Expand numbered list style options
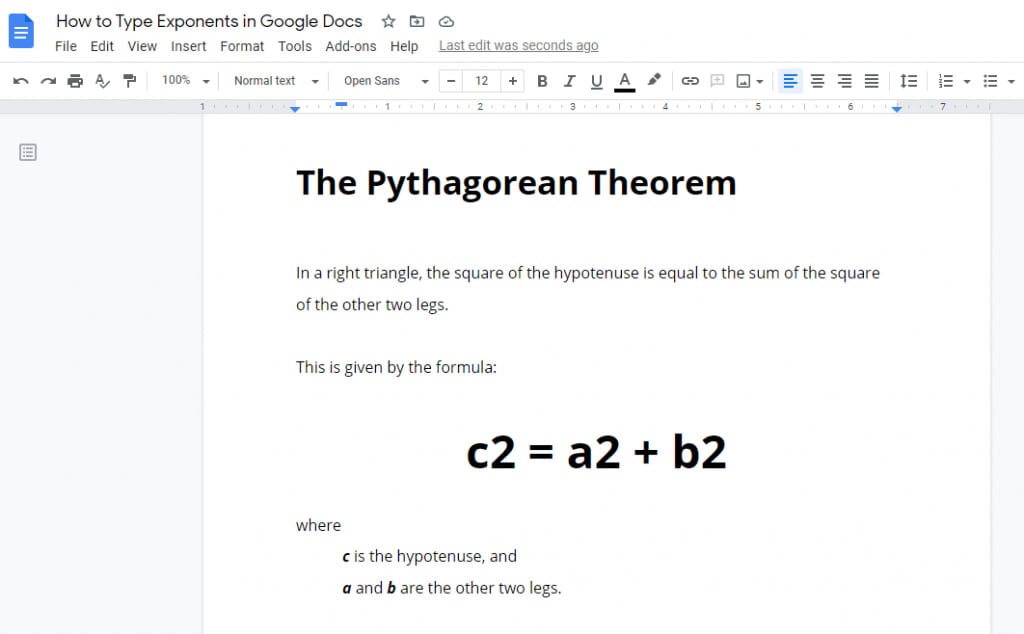 [x=967, y=82]
